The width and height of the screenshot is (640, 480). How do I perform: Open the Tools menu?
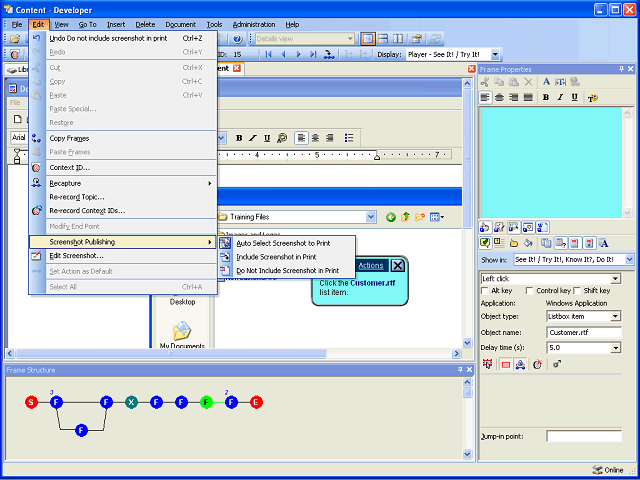(214, 24)
